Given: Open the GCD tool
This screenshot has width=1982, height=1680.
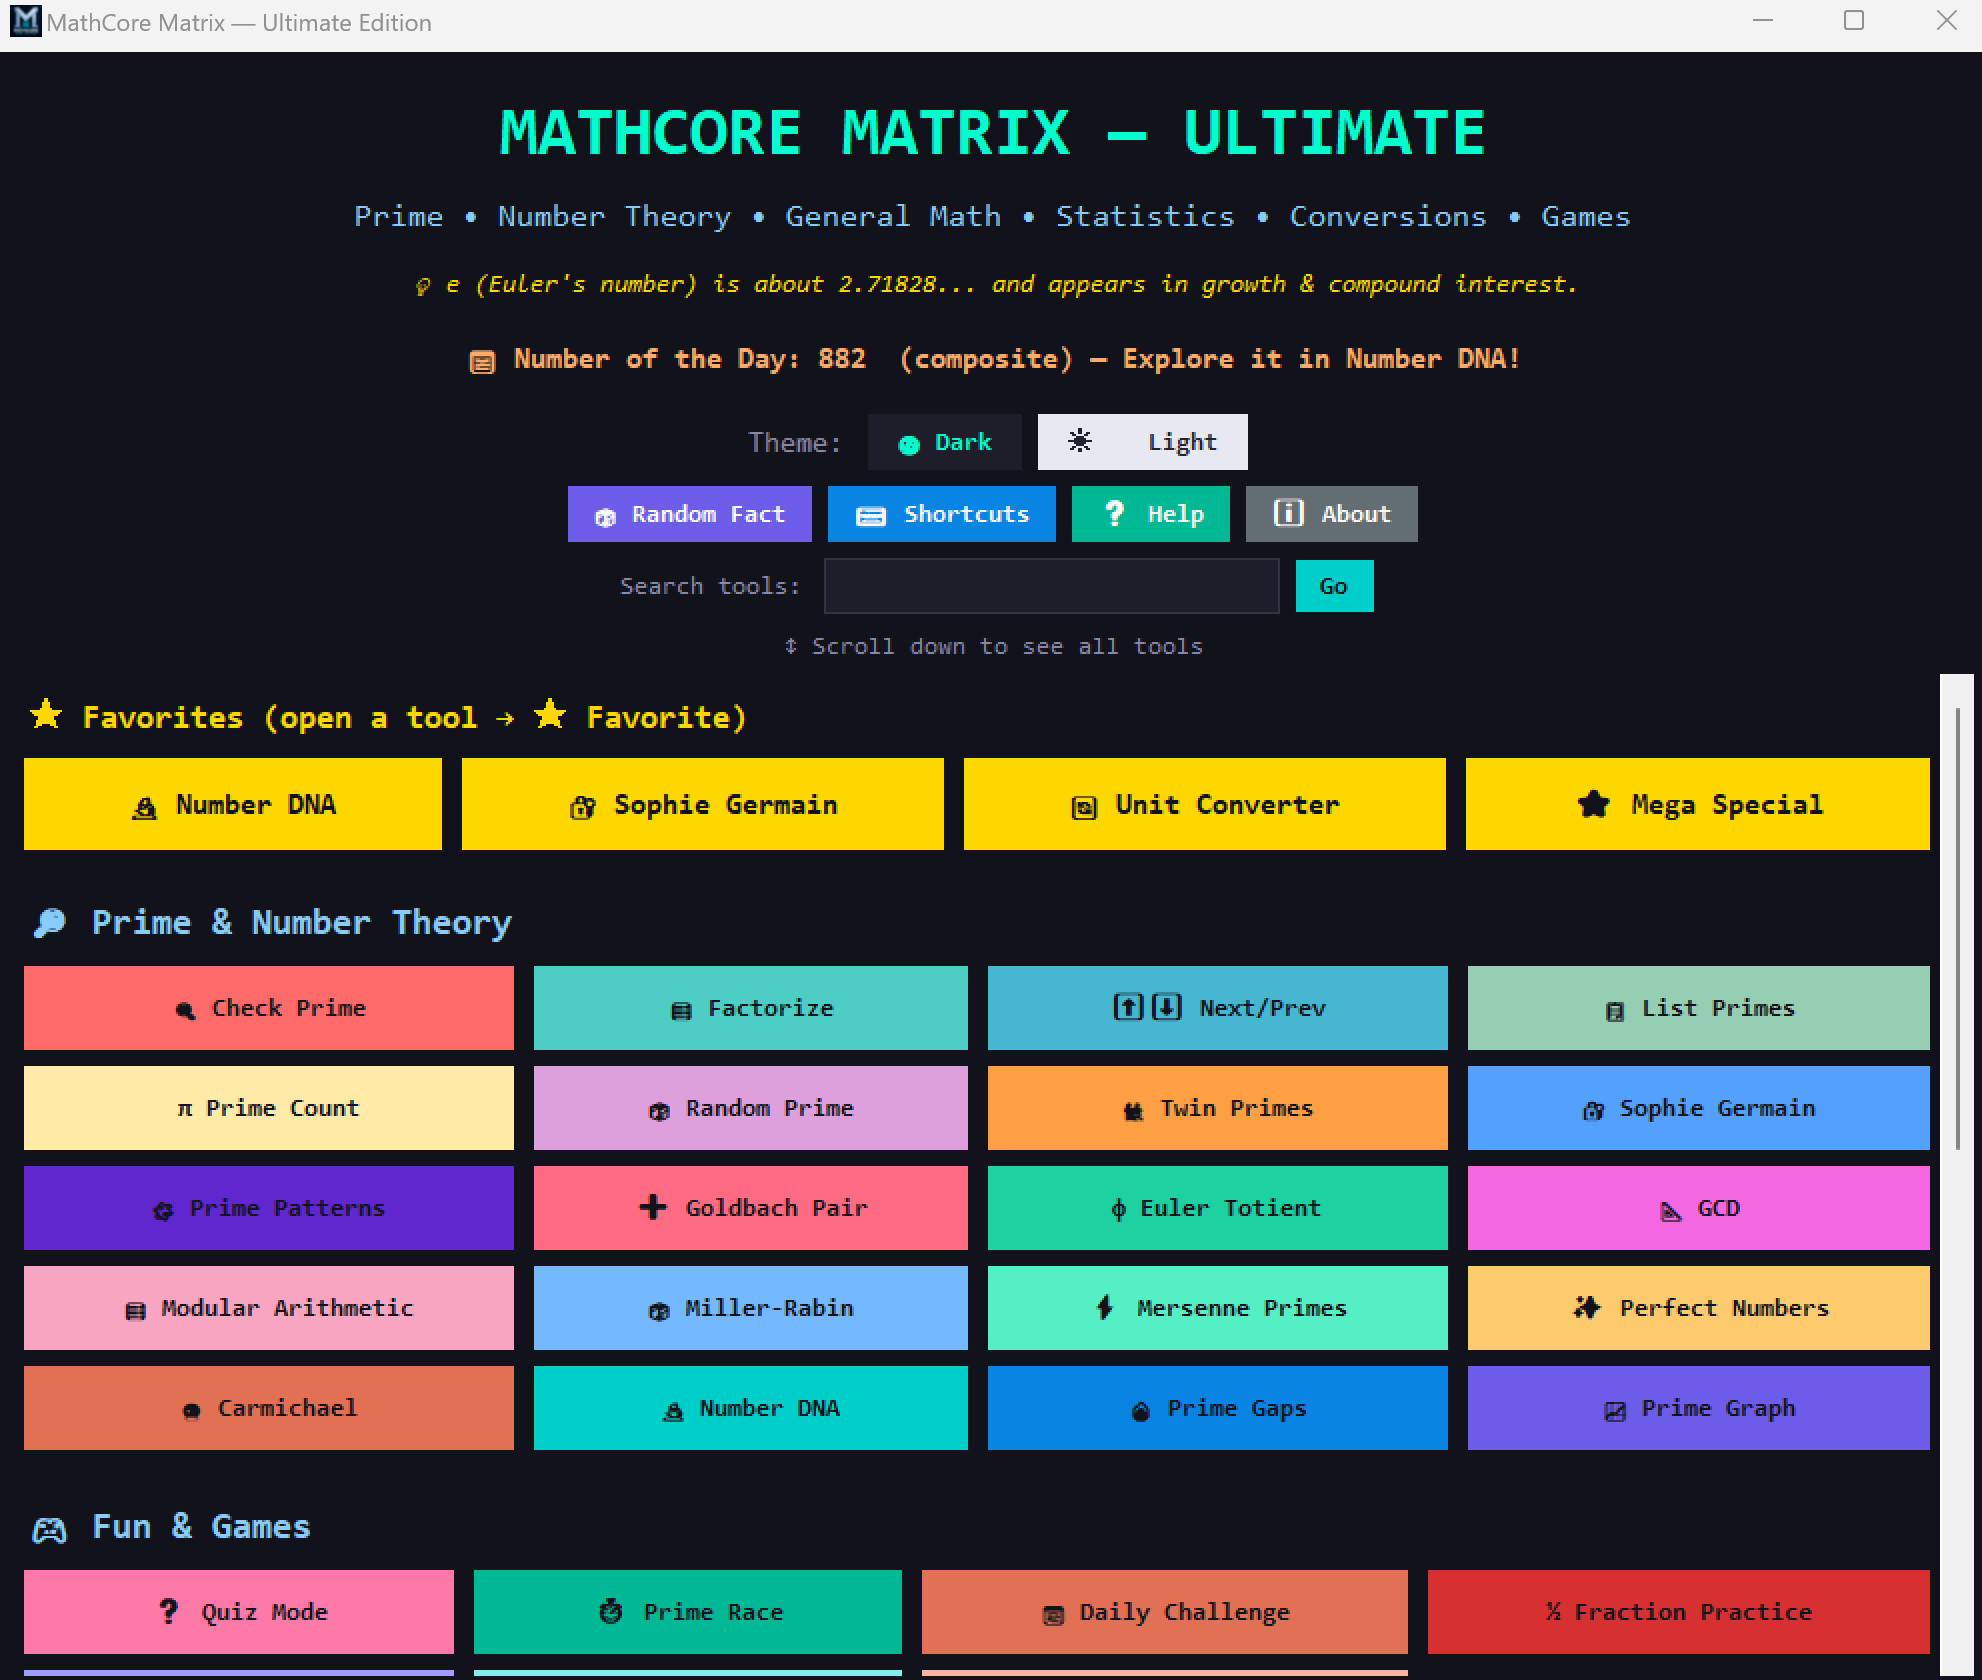Looking at the screenshot, I should coord(1698,1208).
